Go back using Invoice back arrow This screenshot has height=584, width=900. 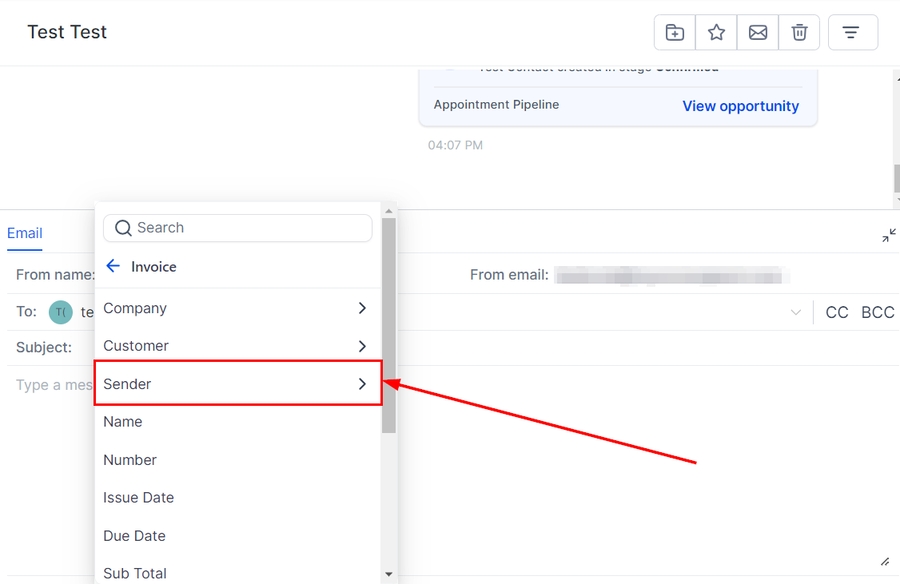click(113, 266)
